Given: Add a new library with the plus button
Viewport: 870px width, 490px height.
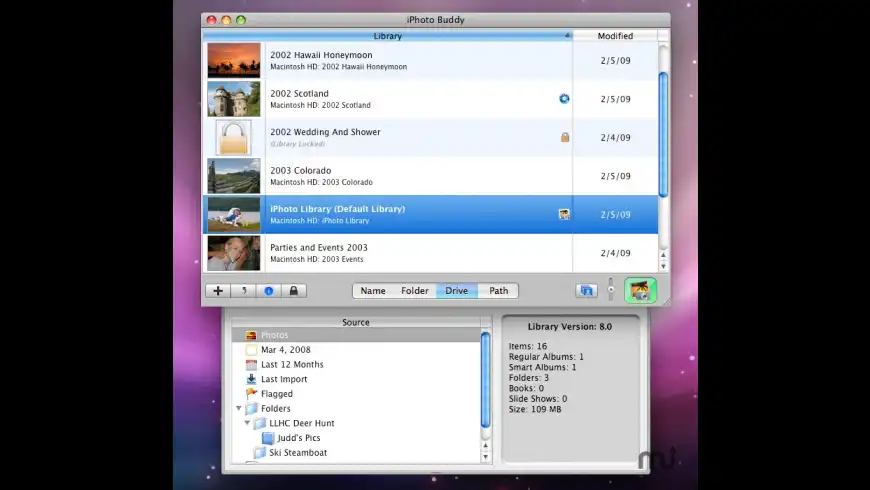Looking at the screenshot, I should pyautogui.click(x=218, y=291).
